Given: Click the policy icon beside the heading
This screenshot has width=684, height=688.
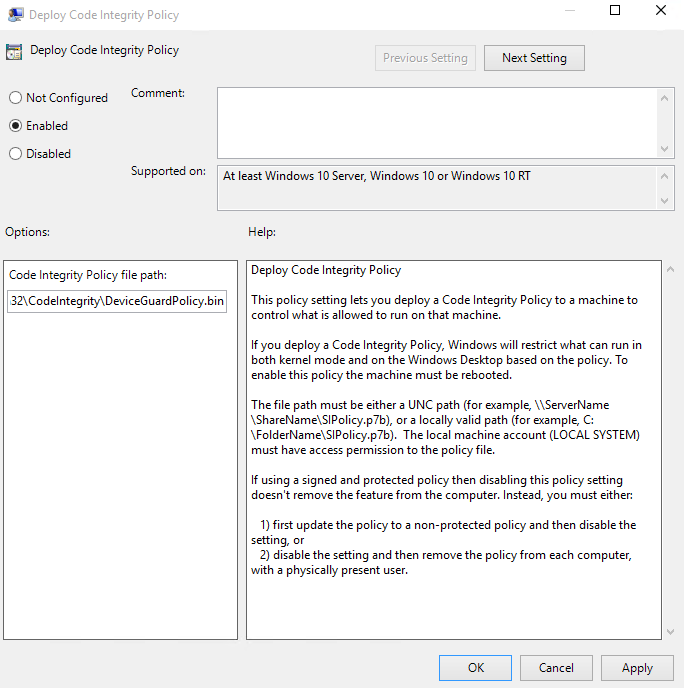Looking at the screenshot, I should click(14, 53).
